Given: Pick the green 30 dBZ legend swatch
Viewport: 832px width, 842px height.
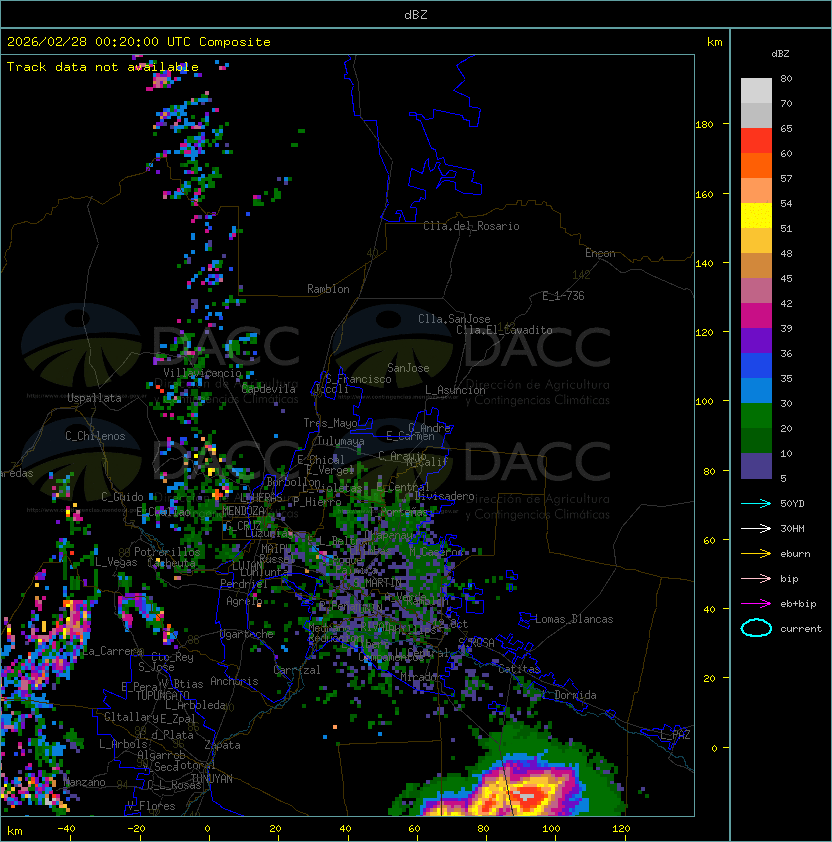Looking at the screenshot, I should (x=756, y=416).
